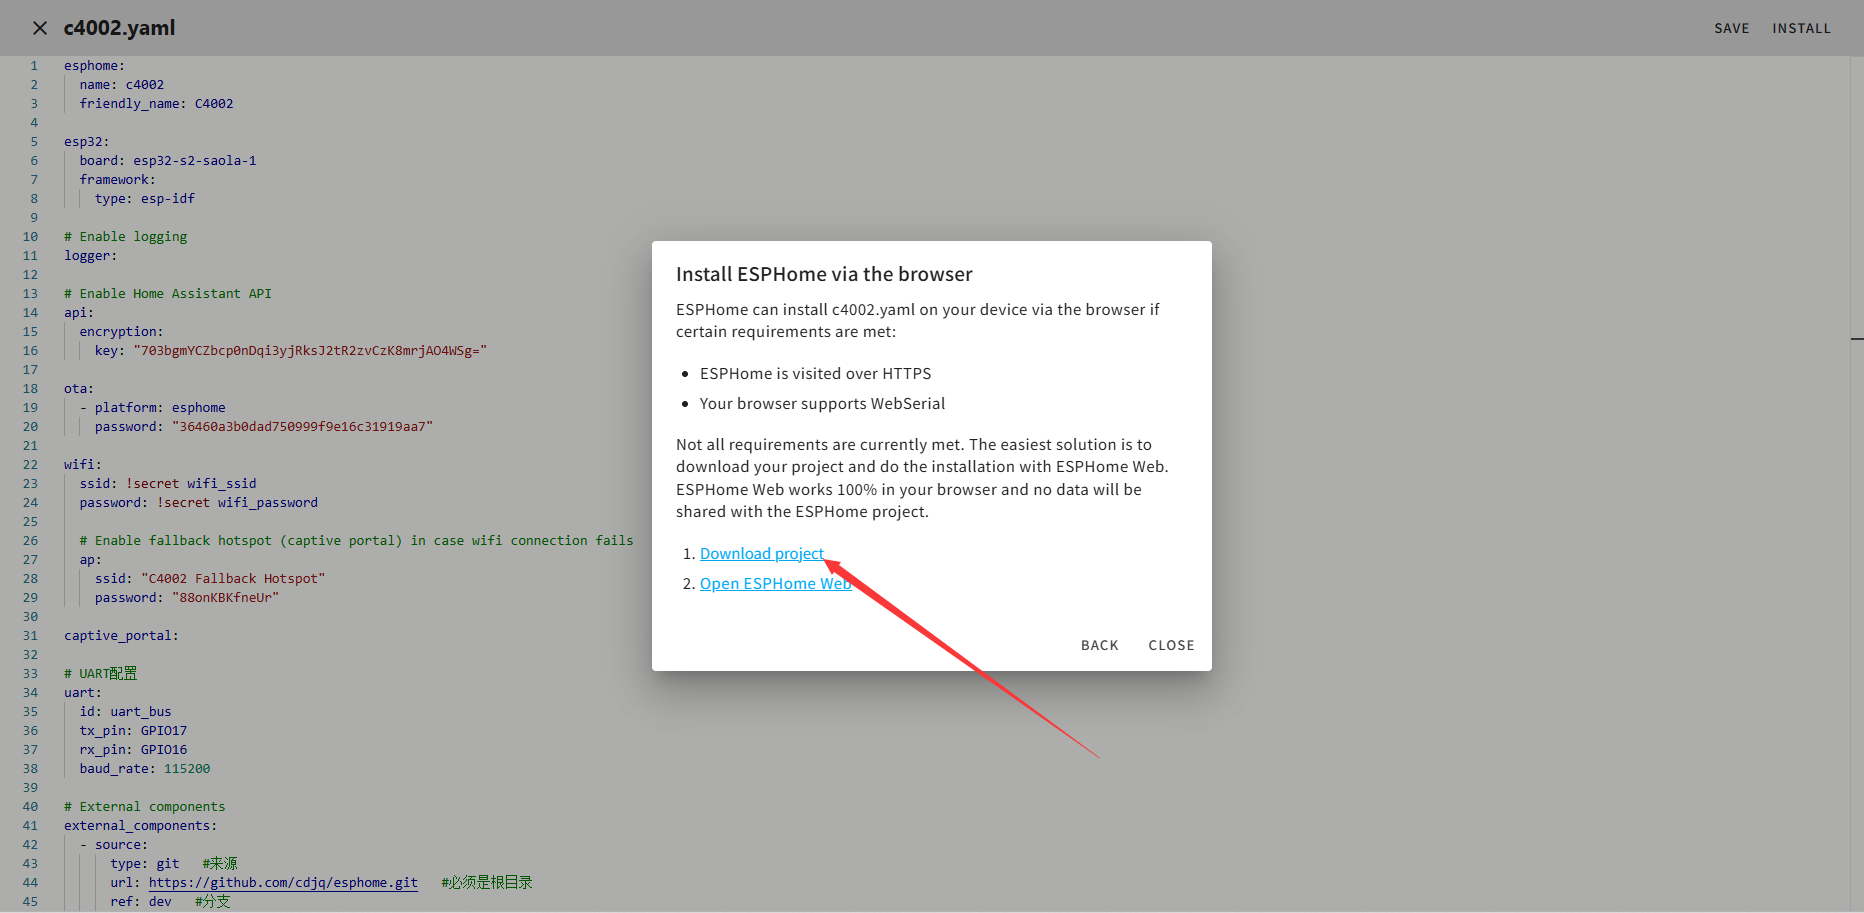Click line number 33 in the gutter
Viewport: 1864px width, 913px height.
tap(30, 674)
